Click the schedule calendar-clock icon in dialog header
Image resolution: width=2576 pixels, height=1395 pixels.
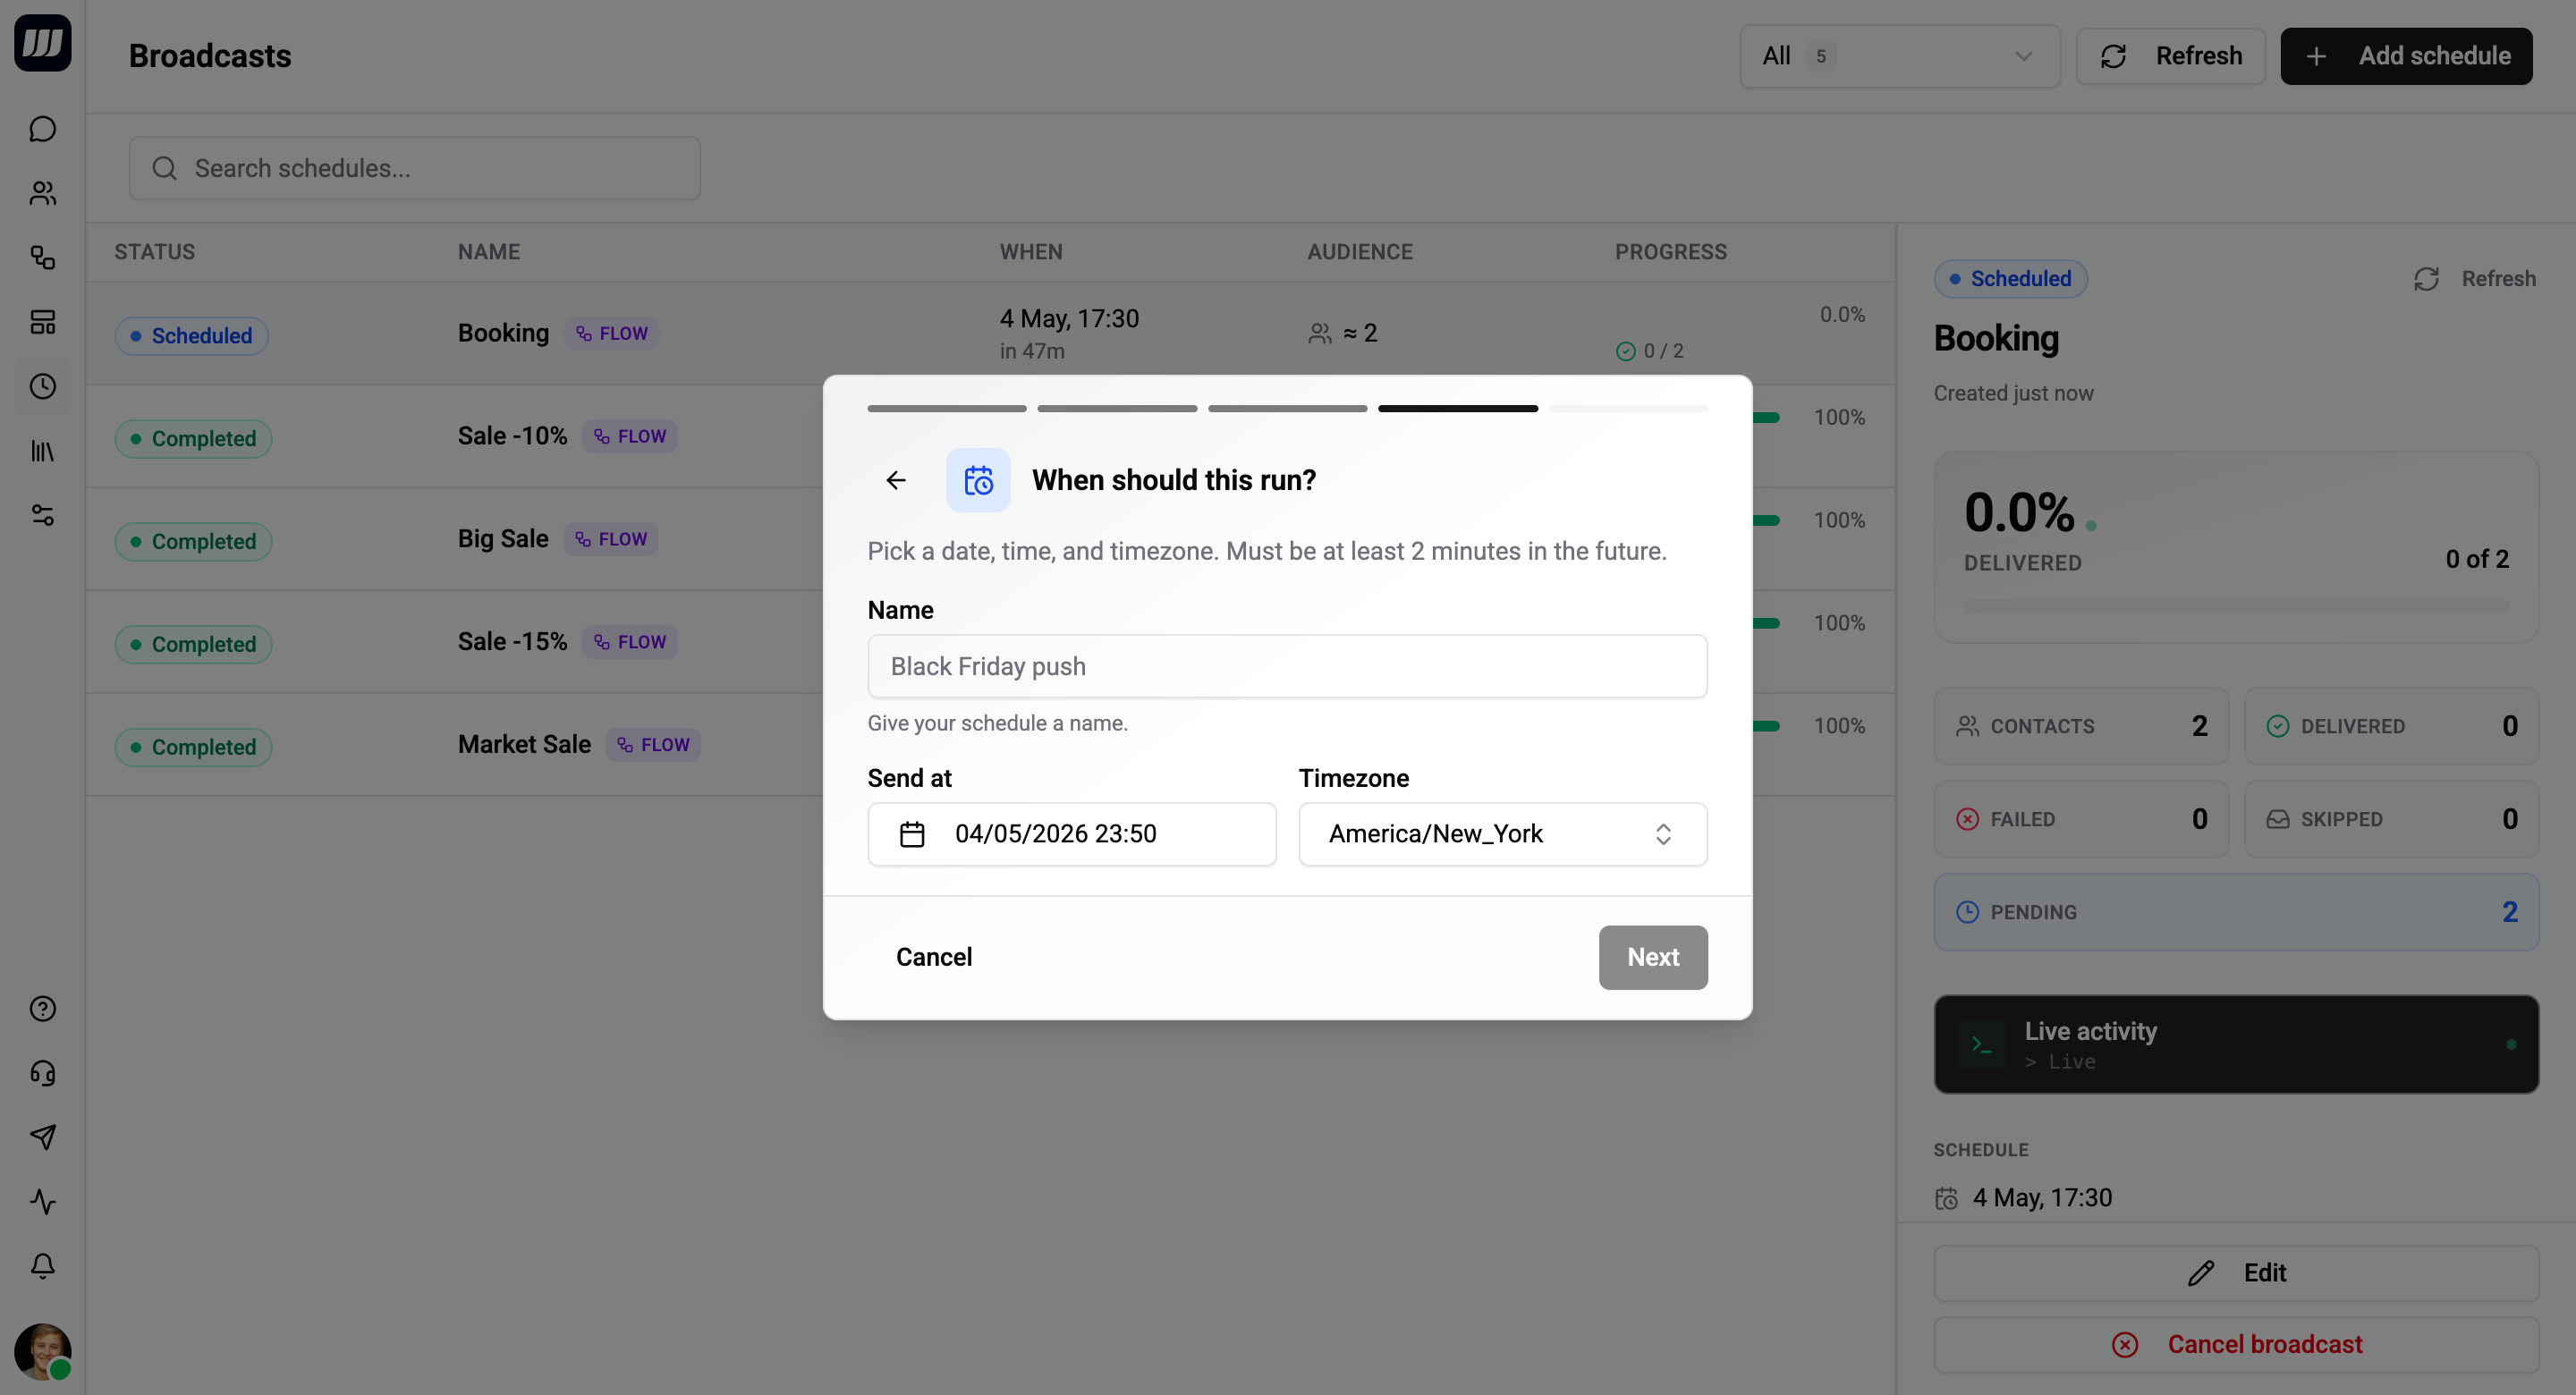pos(978,480)
